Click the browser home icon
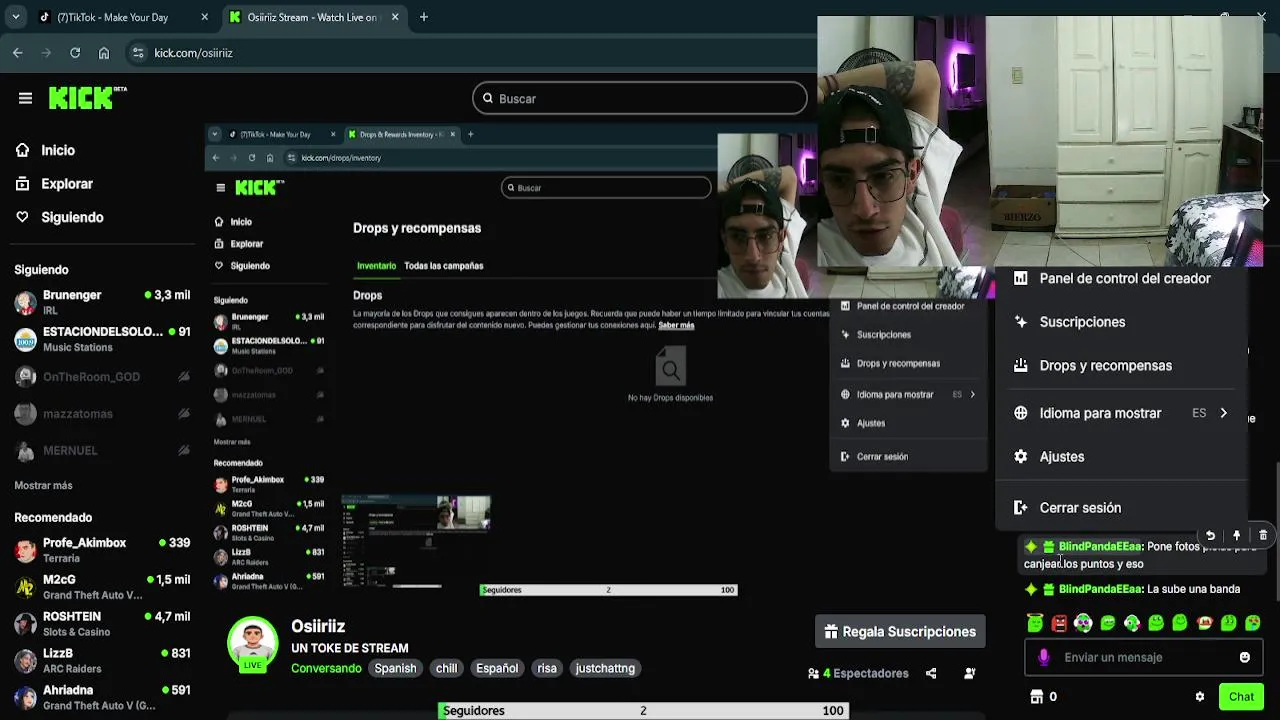 point(104,53)
